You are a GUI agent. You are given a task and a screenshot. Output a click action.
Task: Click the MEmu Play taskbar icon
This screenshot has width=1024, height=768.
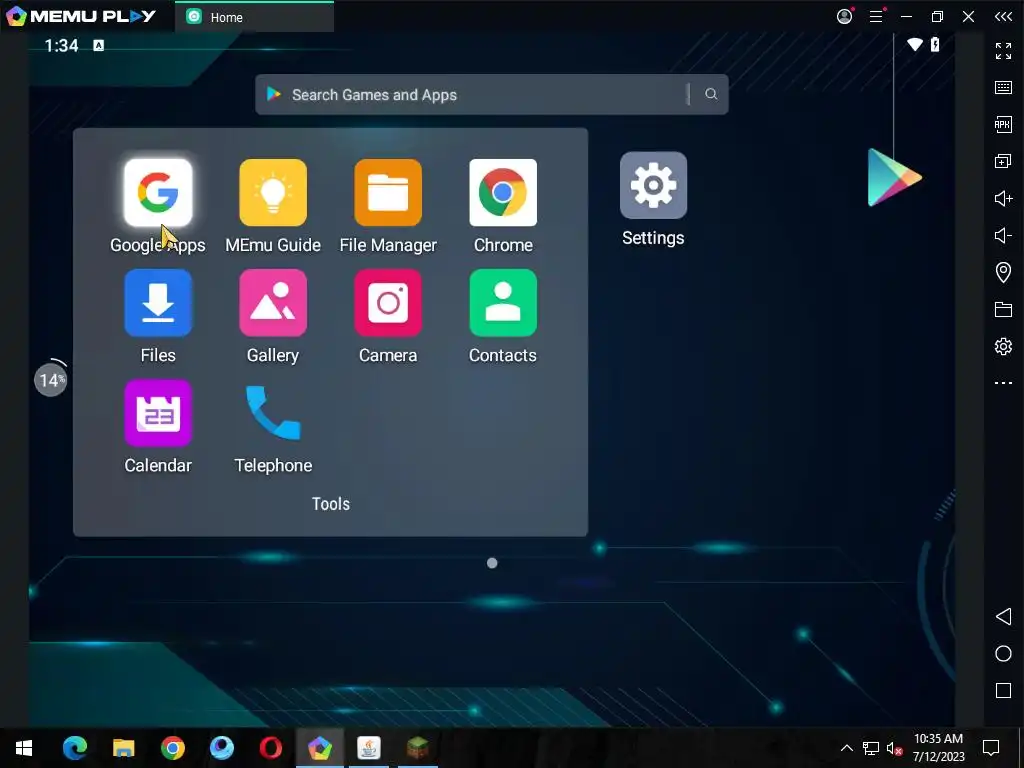pos(319,748)
